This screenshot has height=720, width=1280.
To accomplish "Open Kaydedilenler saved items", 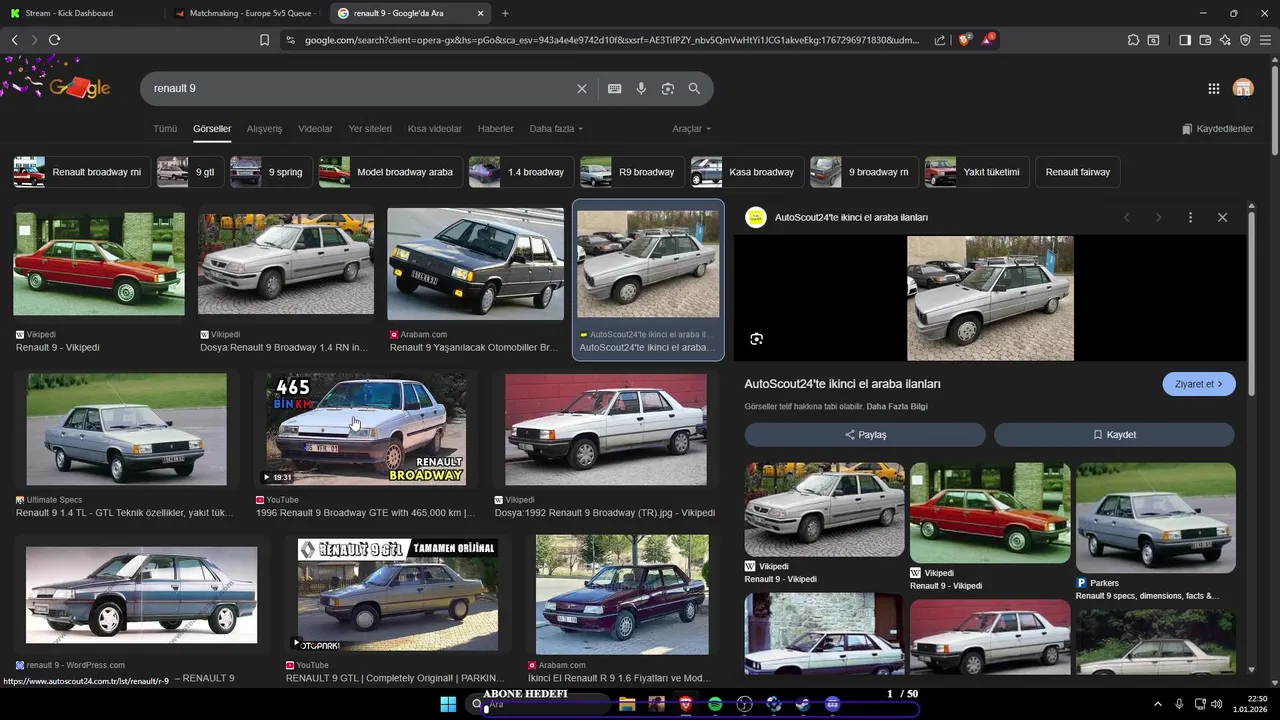I will tap(1217, 129).
